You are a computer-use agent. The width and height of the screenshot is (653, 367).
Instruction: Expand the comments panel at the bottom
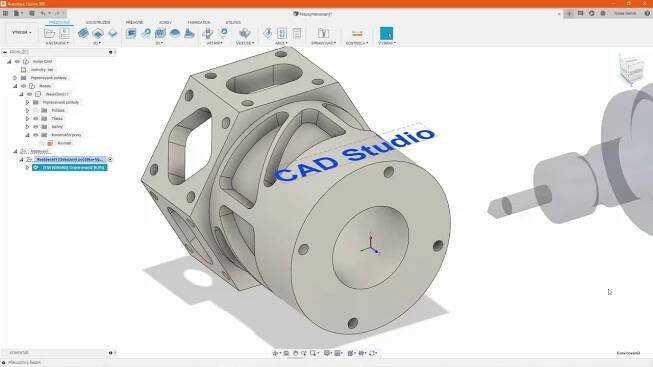click(x=110, y=353)
